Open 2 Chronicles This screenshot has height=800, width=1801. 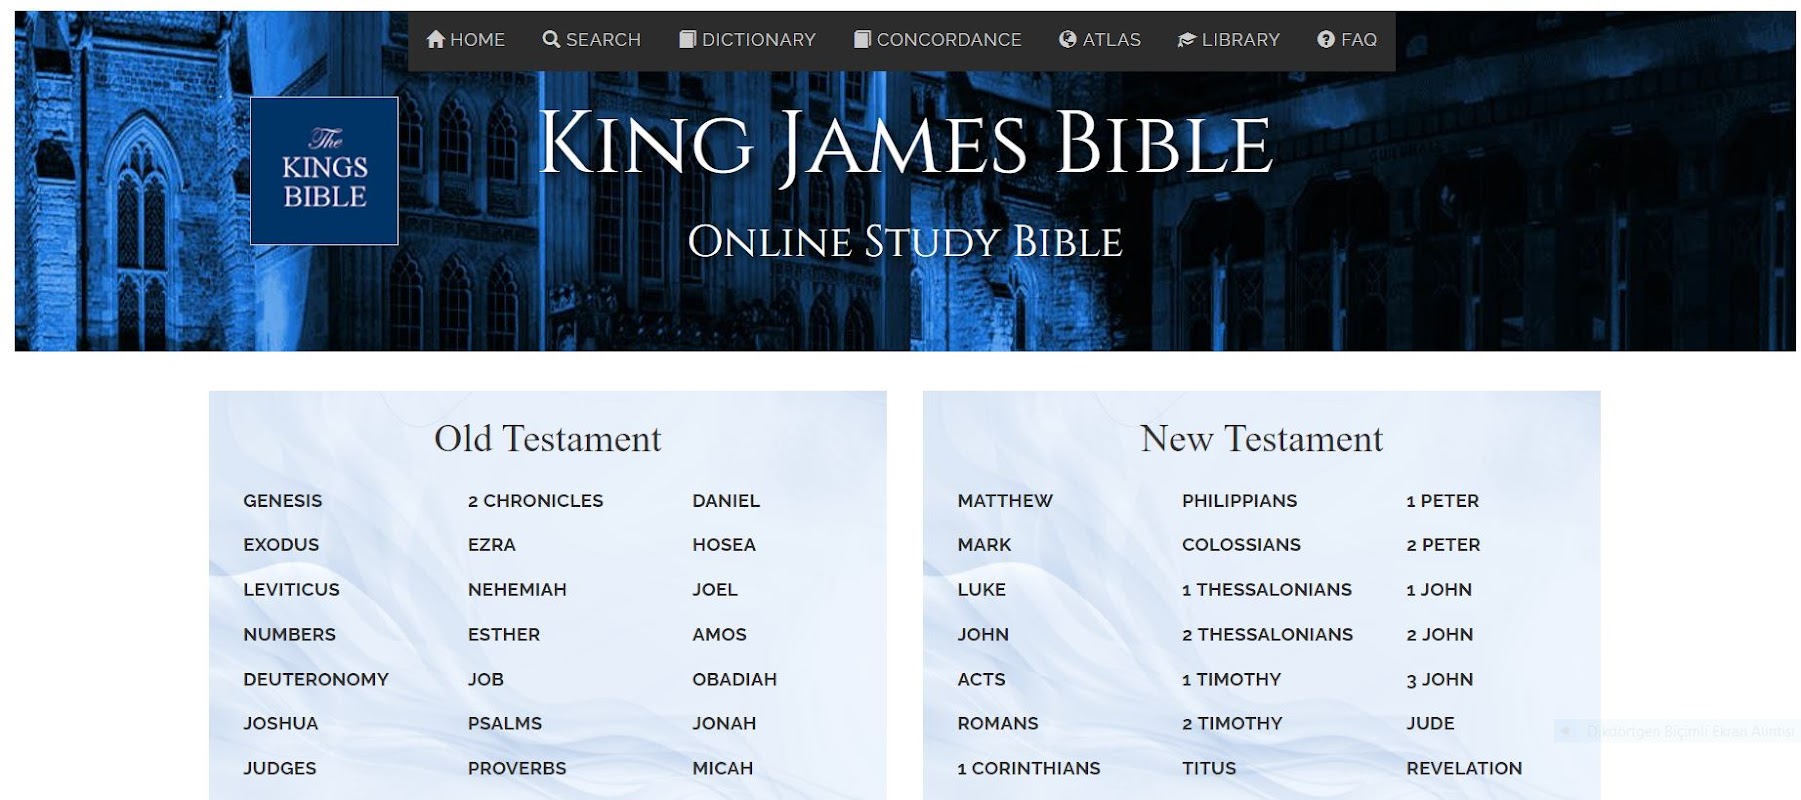coord(536,501)
